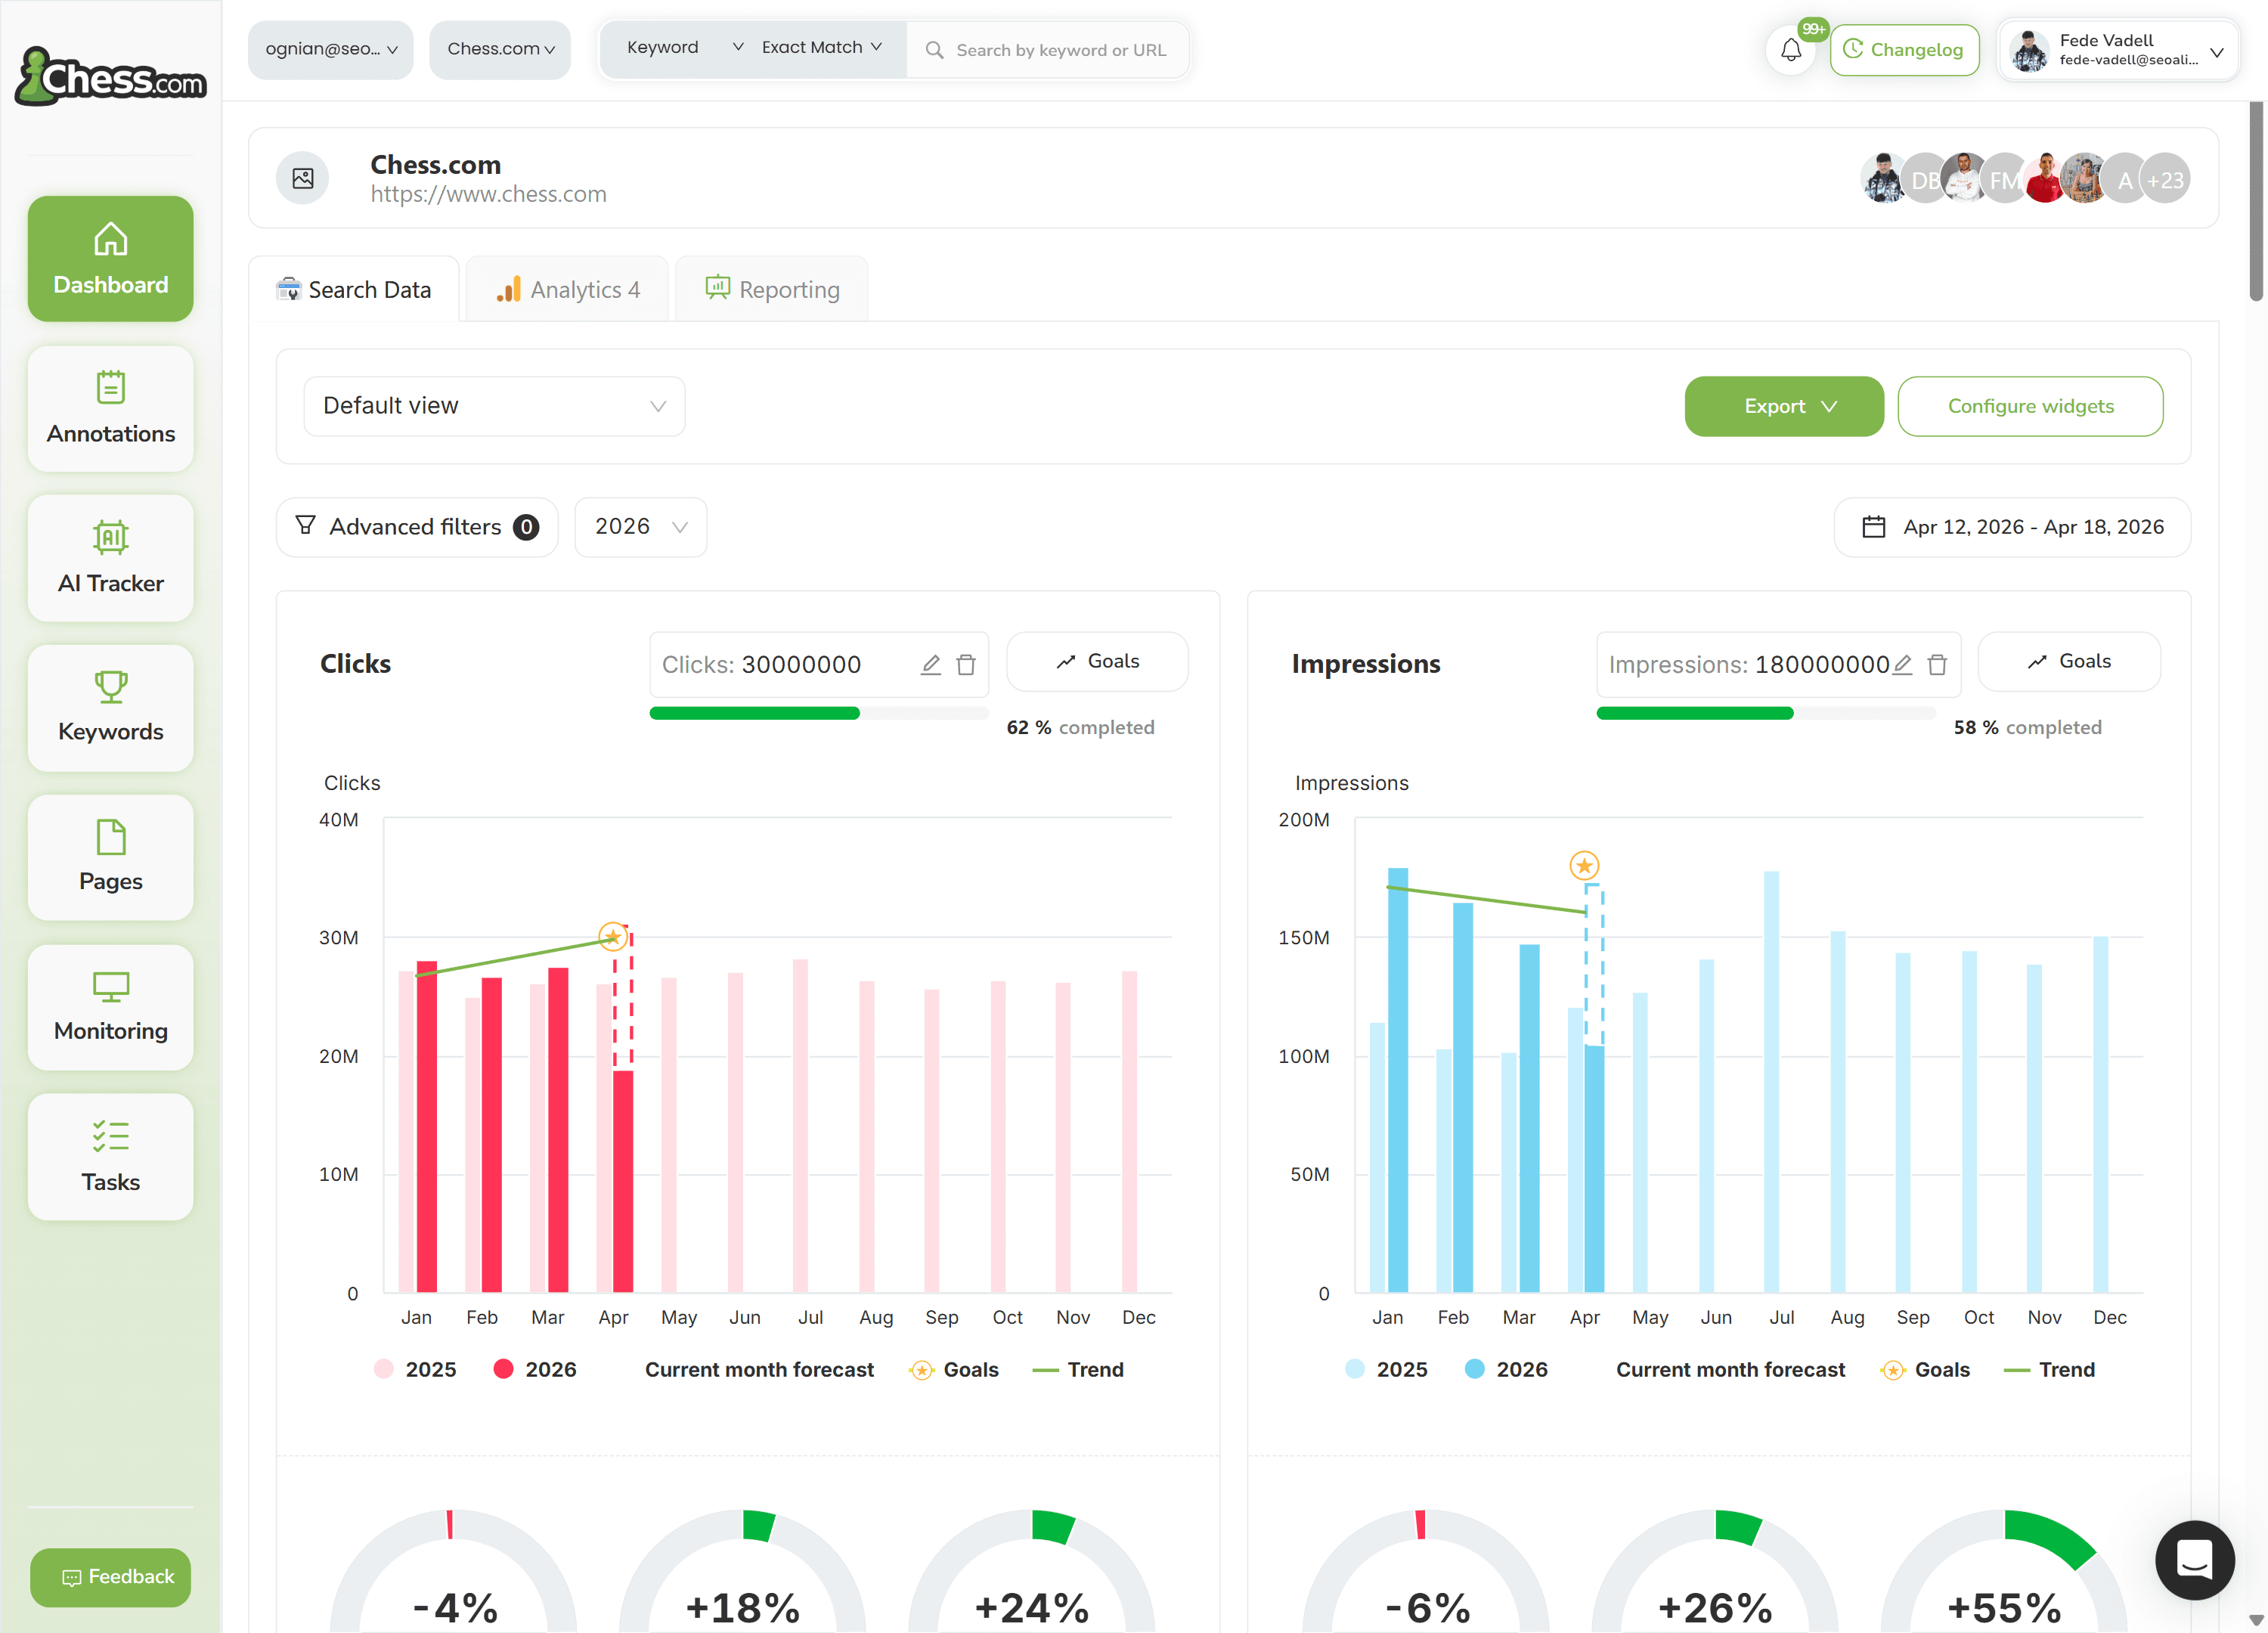Click the search magnifier icon
This screenshot has height=1633, width=2268.
(934, 50)
